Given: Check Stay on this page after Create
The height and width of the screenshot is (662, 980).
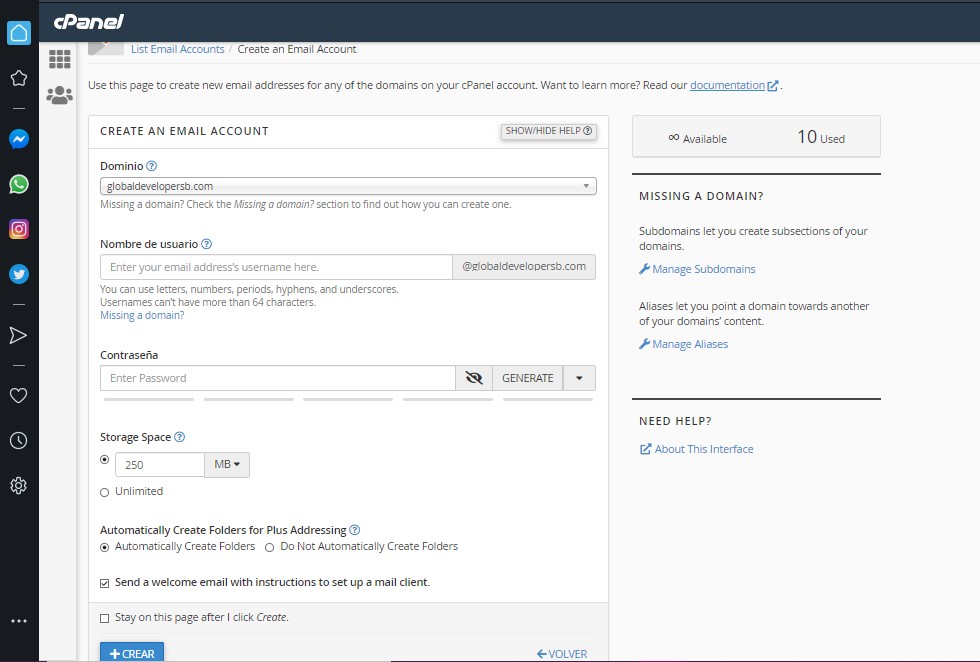Looking at the screenshot, I should coord(105,618).
